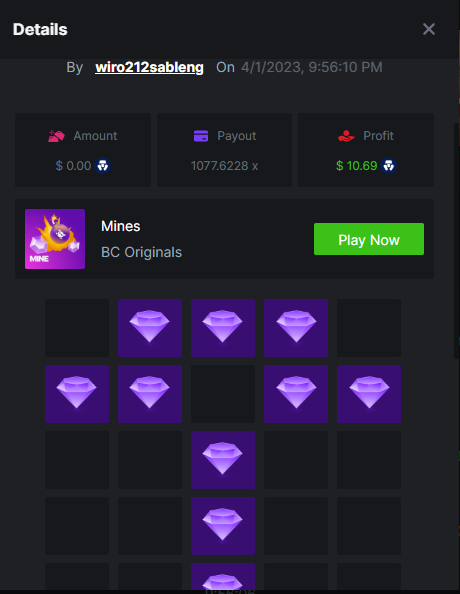Click the purple Payout card icon
Screen dimensions: 460x594
point(201,136)
